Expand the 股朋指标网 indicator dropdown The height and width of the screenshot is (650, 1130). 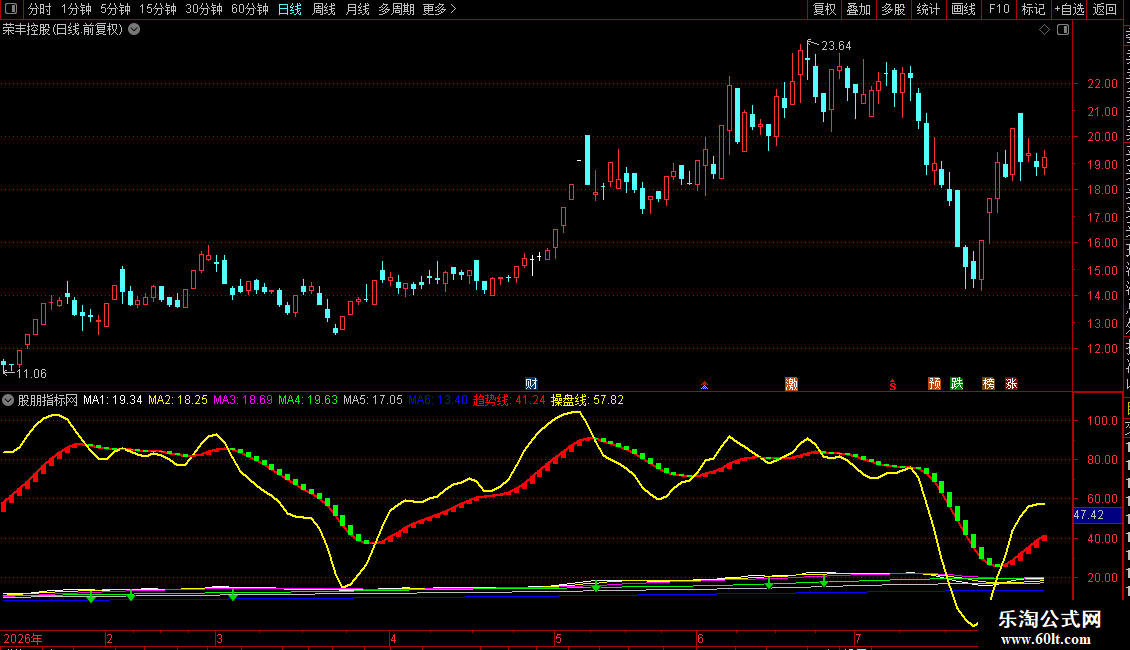point(8,400)
